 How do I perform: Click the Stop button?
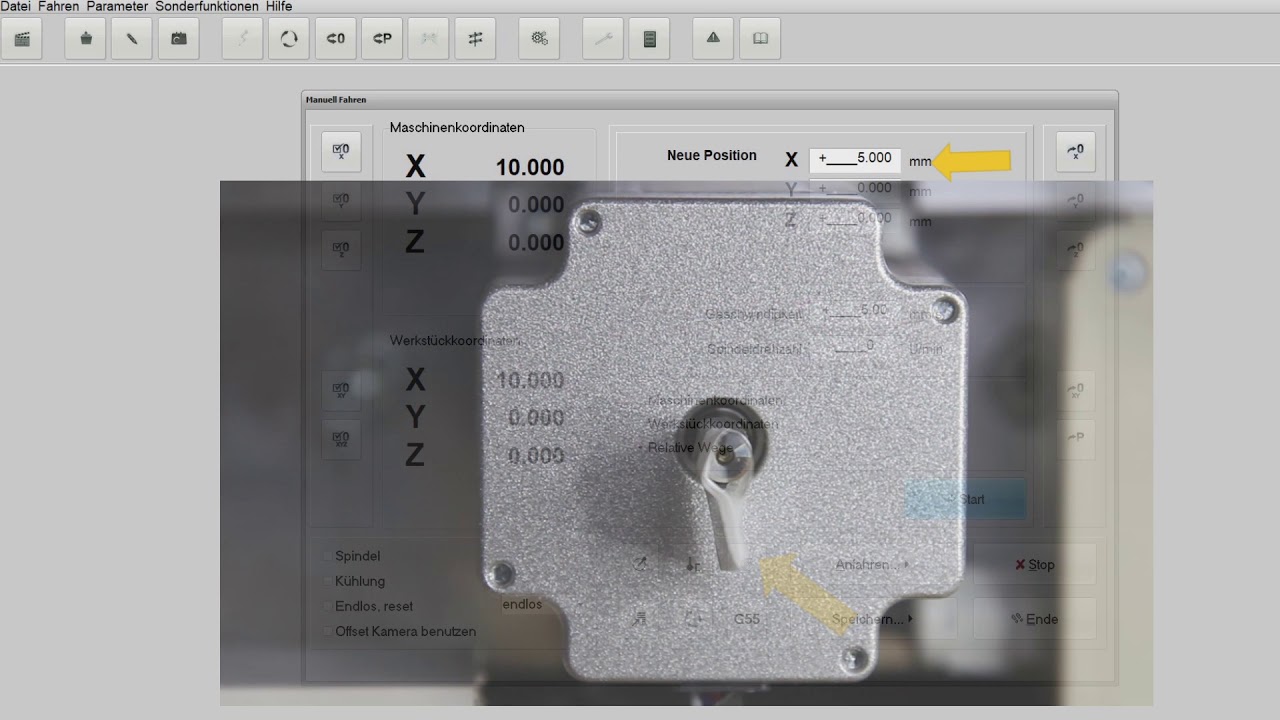point(1035,565)
